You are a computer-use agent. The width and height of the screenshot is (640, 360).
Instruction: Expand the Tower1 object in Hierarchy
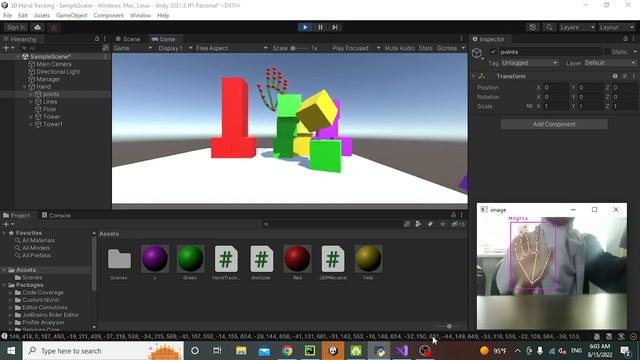pyautogui.click(x=31, y=124)
